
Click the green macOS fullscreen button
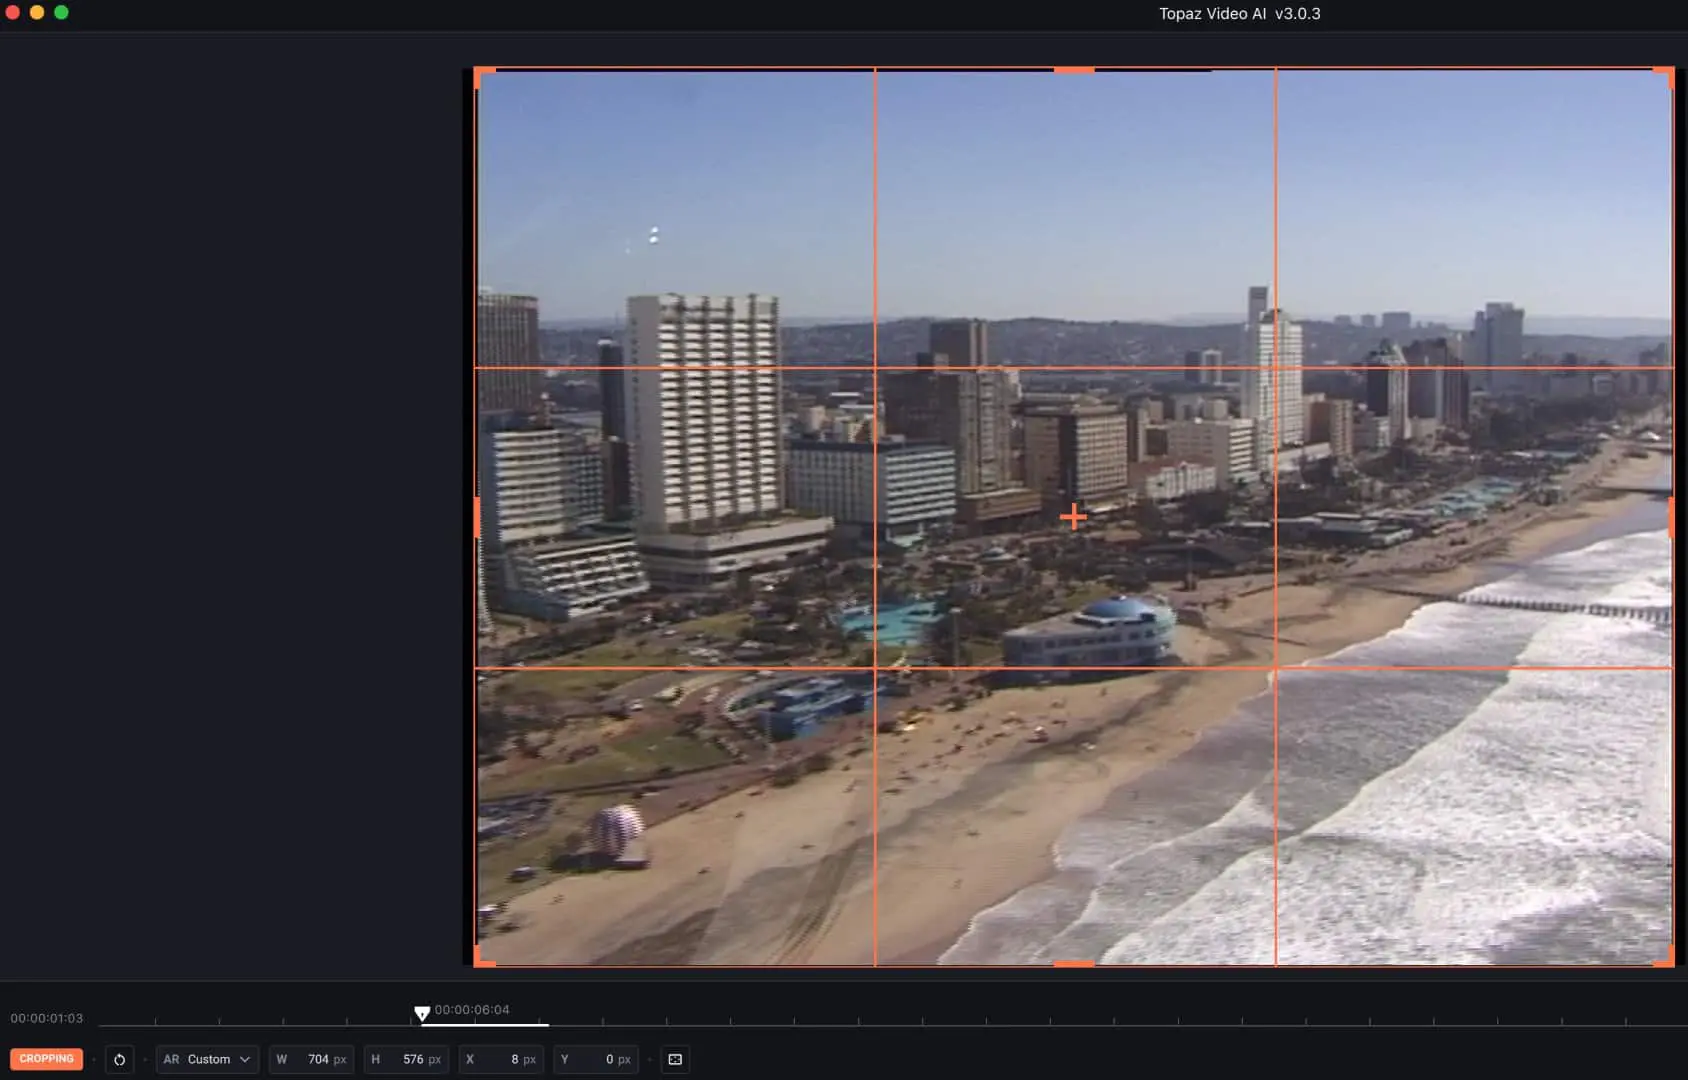click(61, 13)
